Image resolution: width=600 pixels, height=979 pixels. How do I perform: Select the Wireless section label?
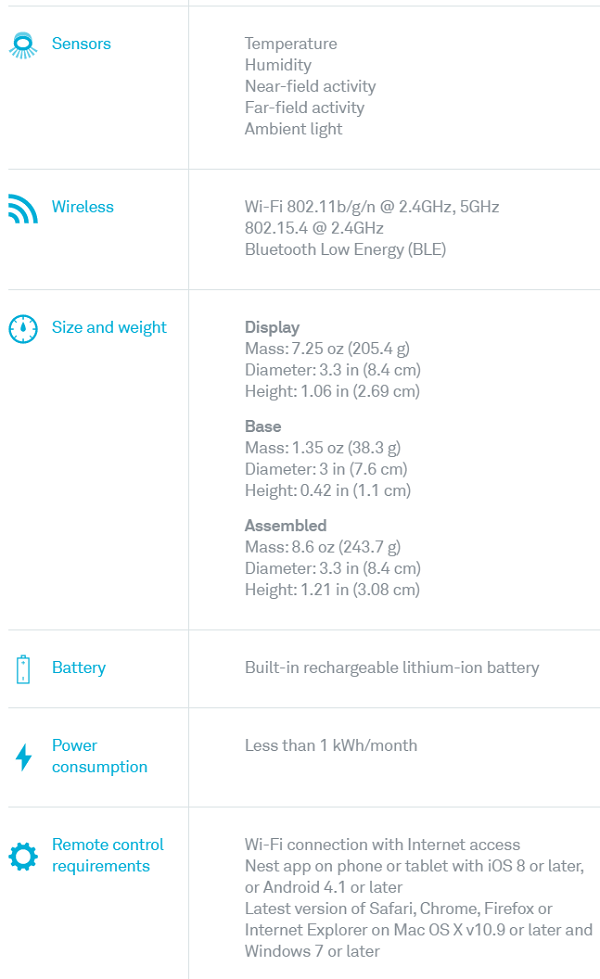[83, 207]
